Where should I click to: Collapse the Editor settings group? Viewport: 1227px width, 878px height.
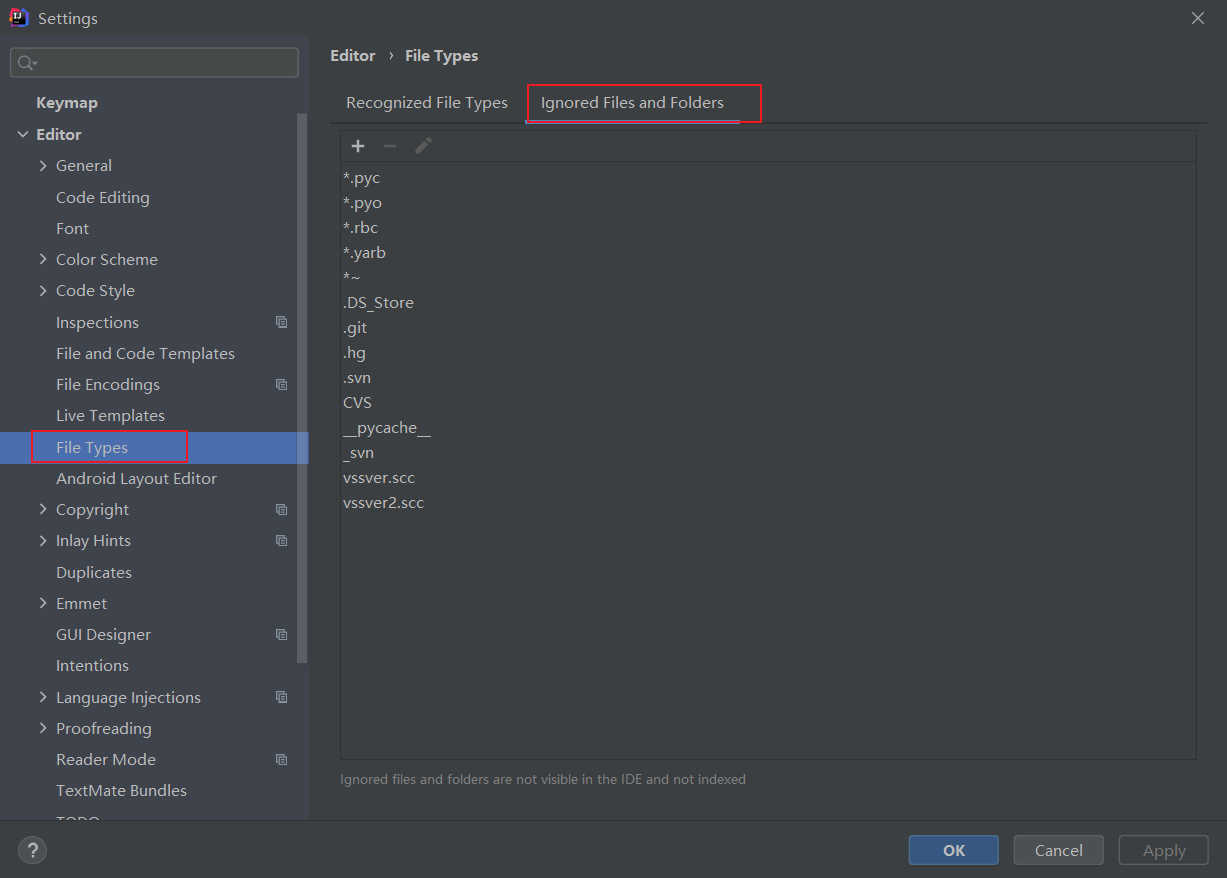click(x=22, y=134)
